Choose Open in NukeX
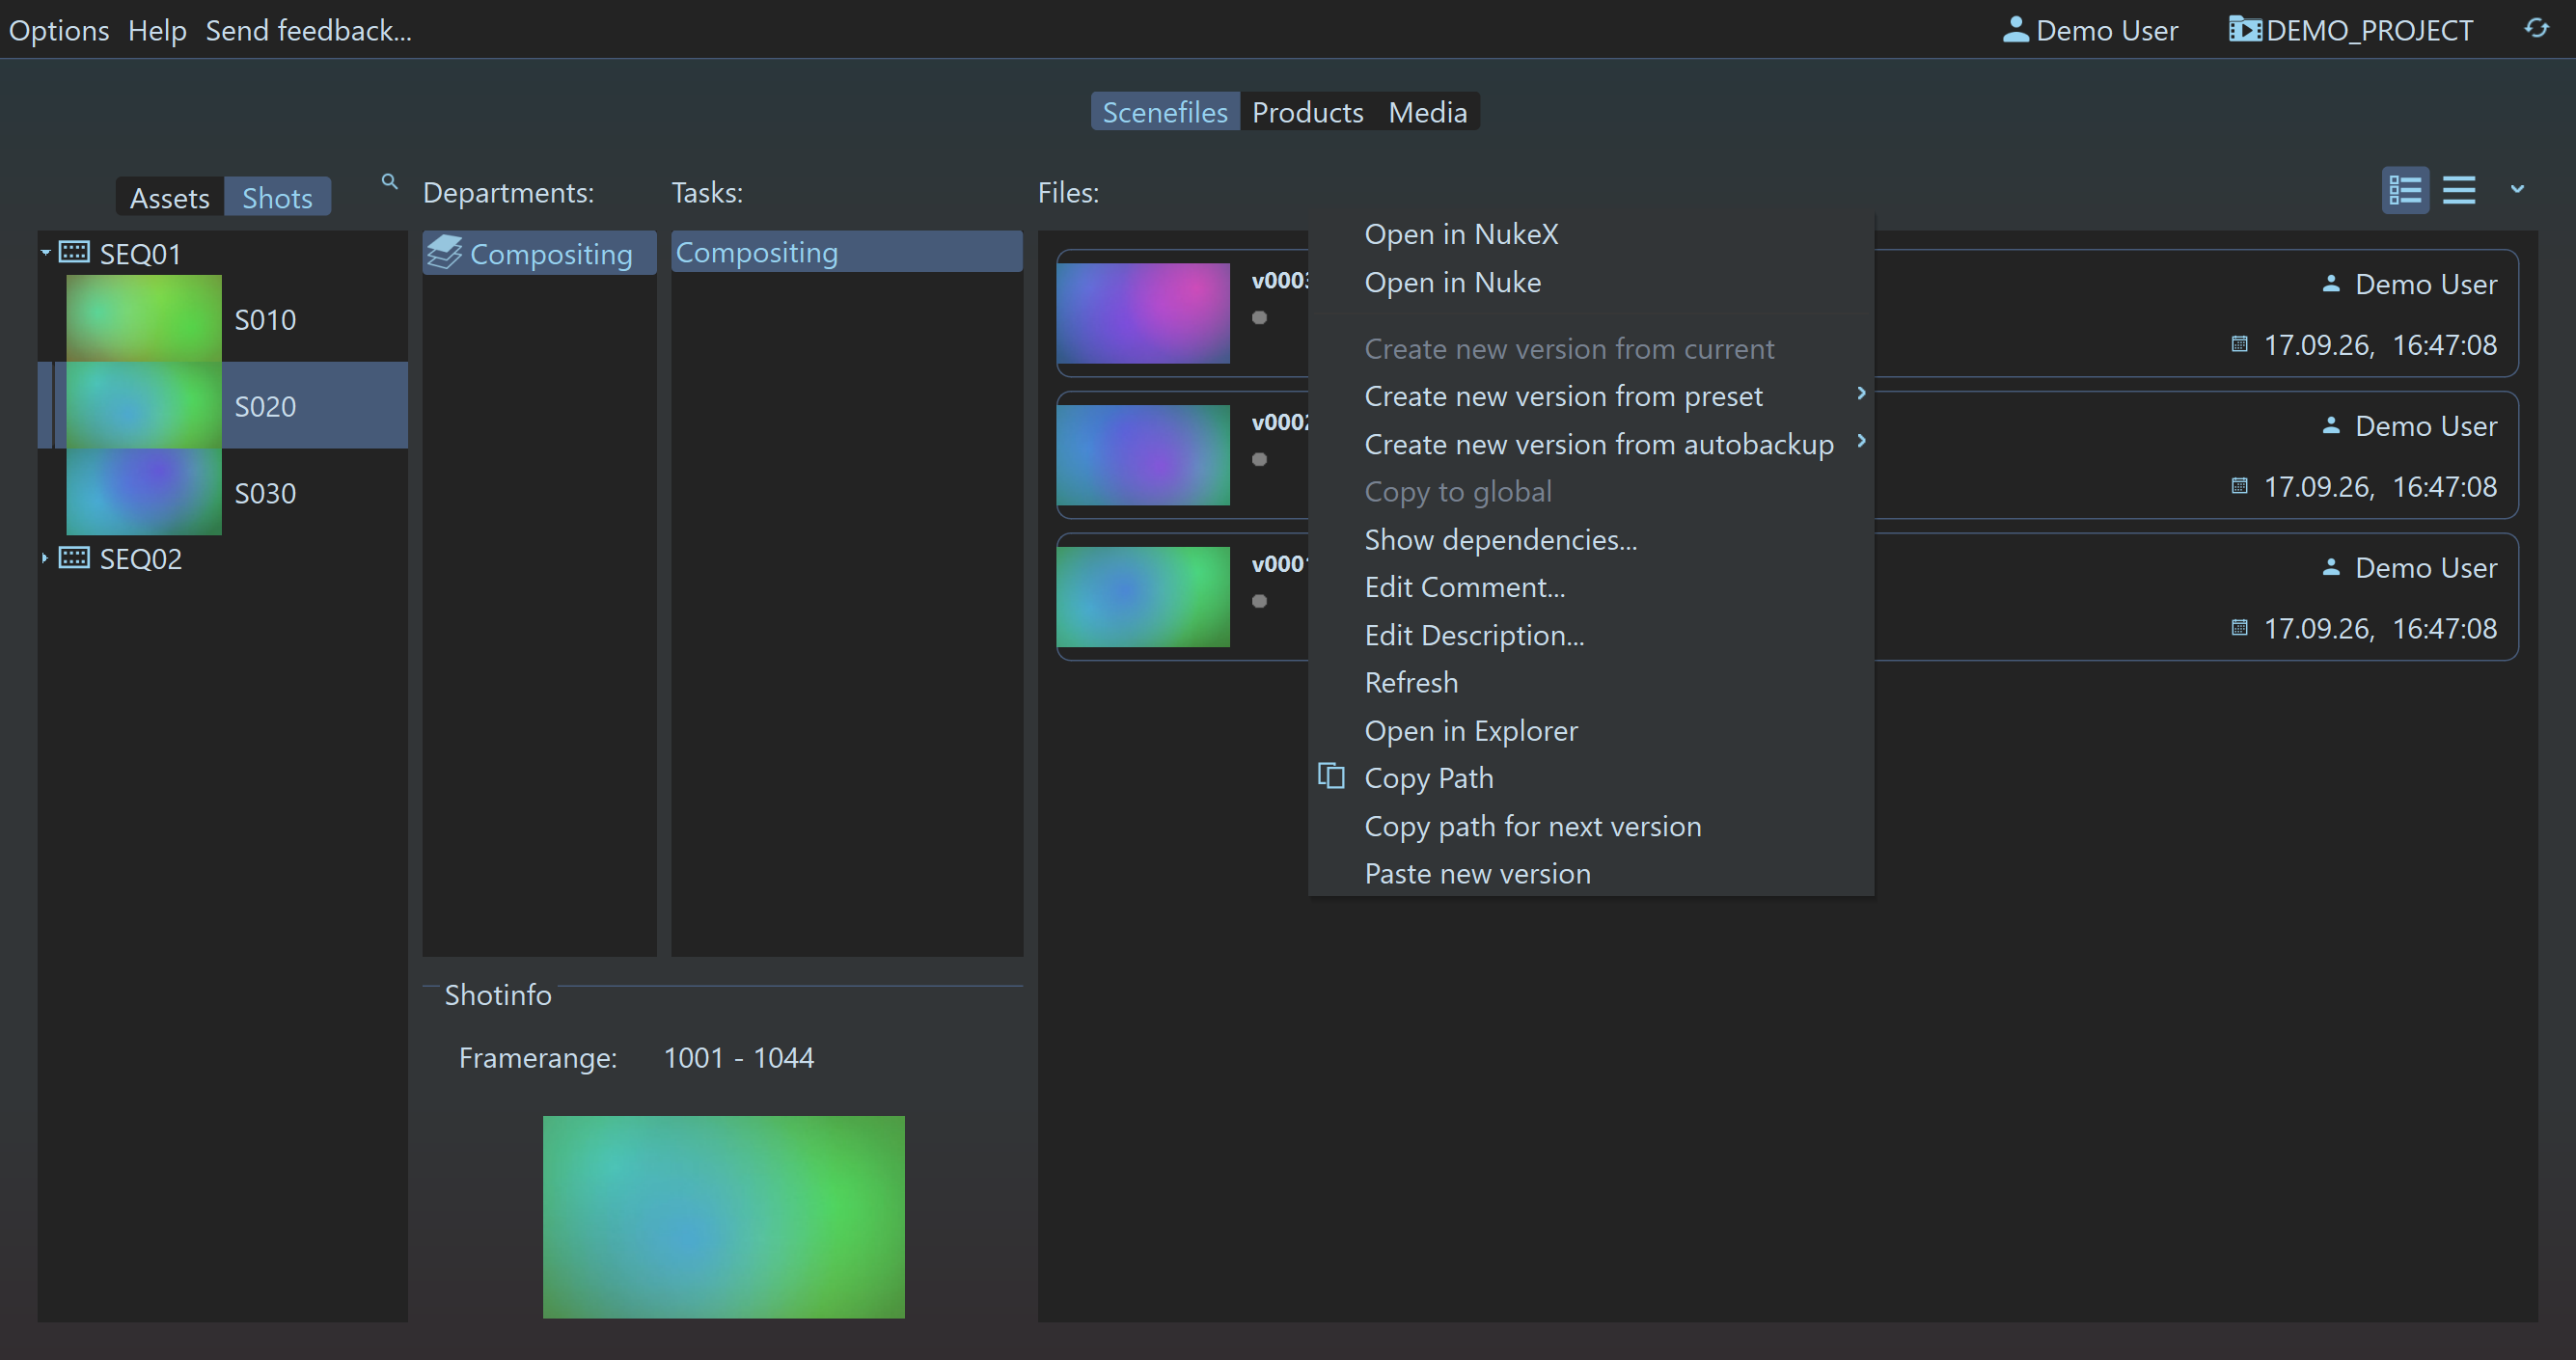2576x1360 pixels. [1590, 234]
